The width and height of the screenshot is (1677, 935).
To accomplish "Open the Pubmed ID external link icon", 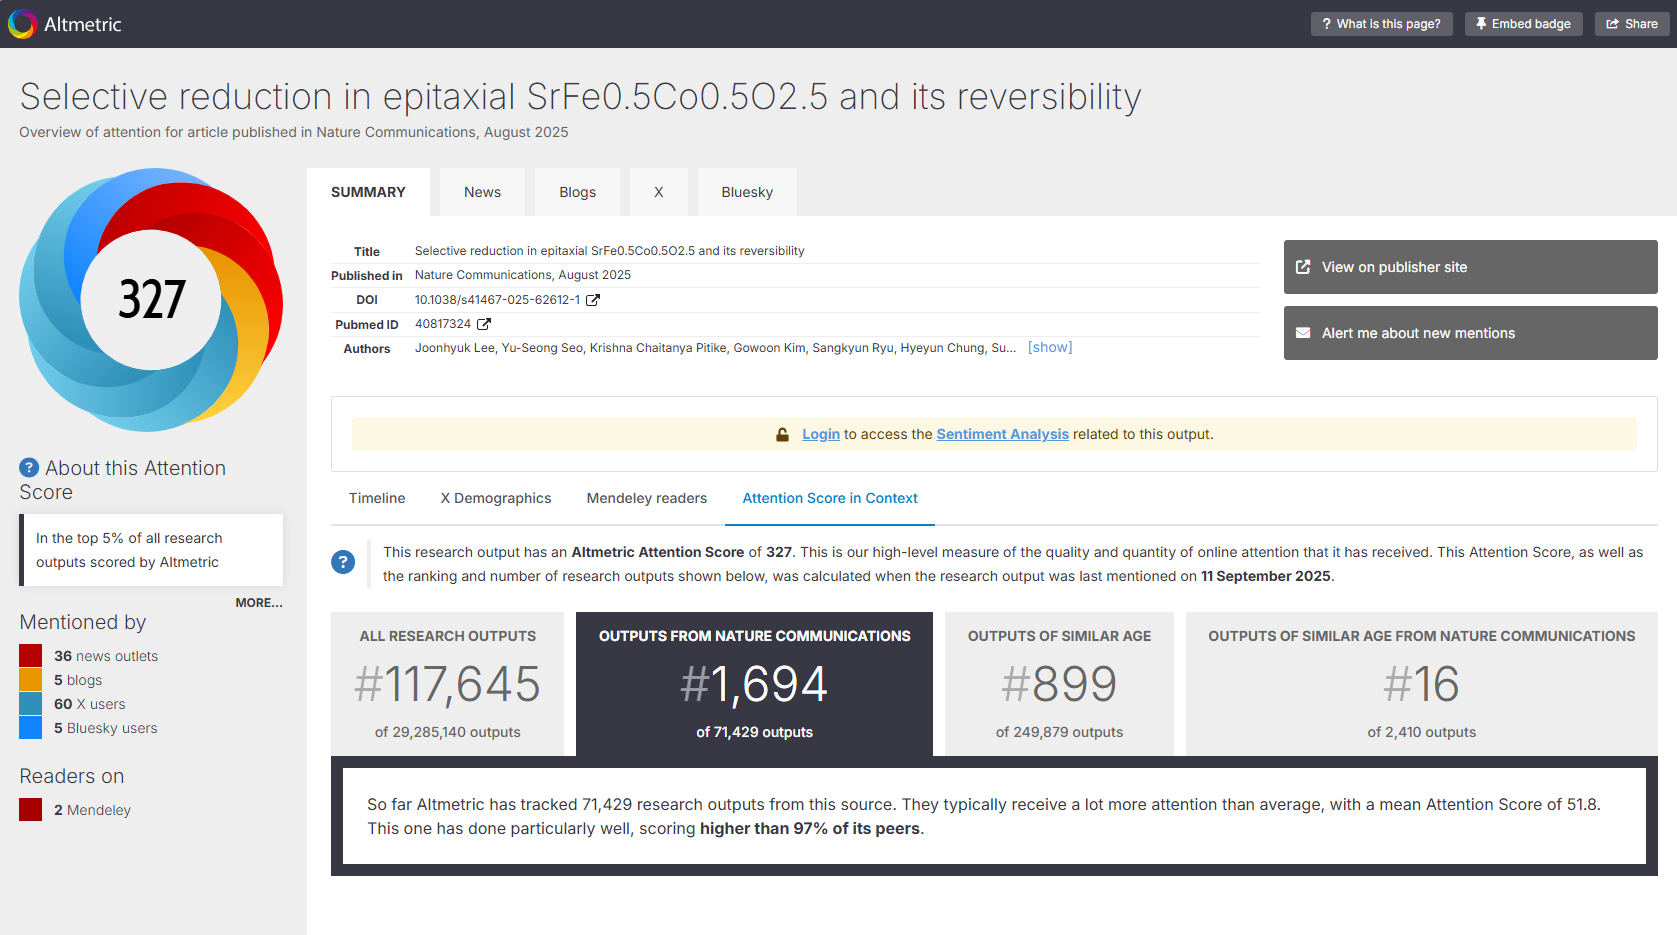I will coord(484,324).
